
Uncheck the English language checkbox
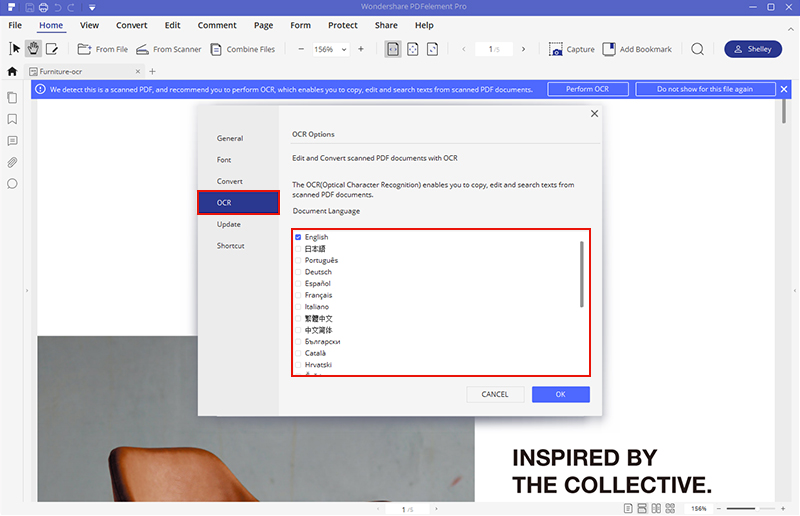298,237
